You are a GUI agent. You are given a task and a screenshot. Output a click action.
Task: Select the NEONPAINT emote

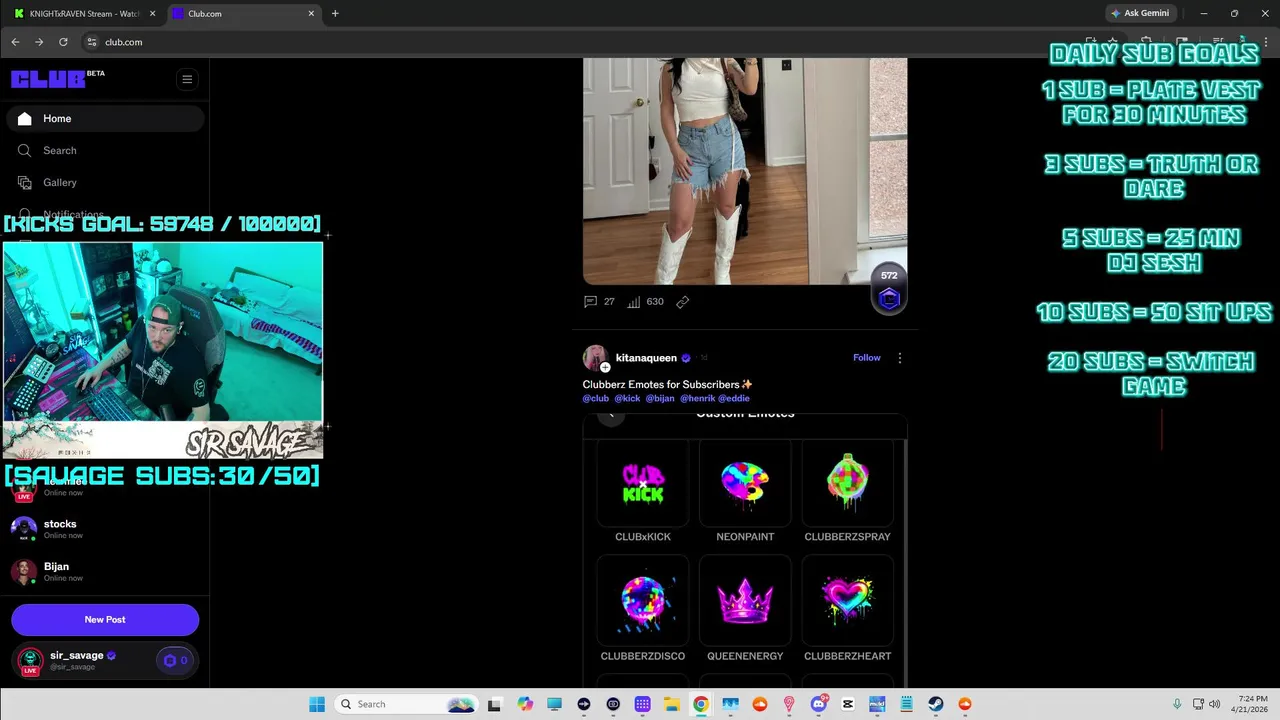(745, 483)
